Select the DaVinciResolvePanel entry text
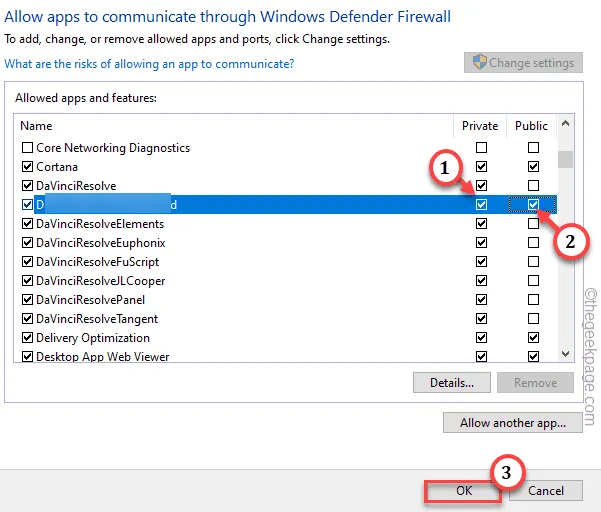The width and height of the screenshot is (601, 512). click(90, 300)
